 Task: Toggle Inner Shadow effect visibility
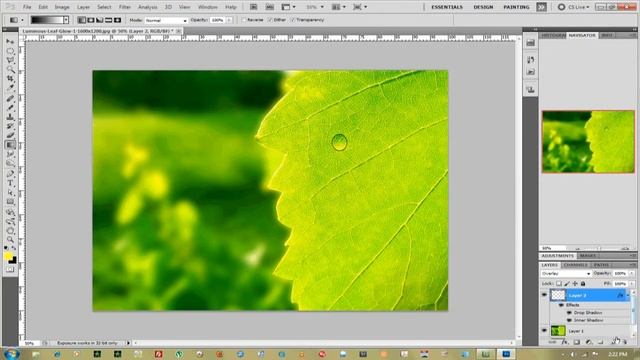(x=569, y=320)
